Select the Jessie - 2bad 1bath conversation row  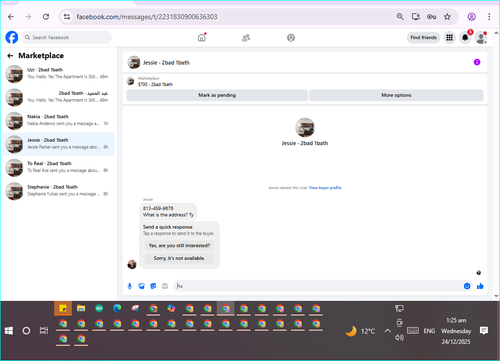(x=59, y=144)
